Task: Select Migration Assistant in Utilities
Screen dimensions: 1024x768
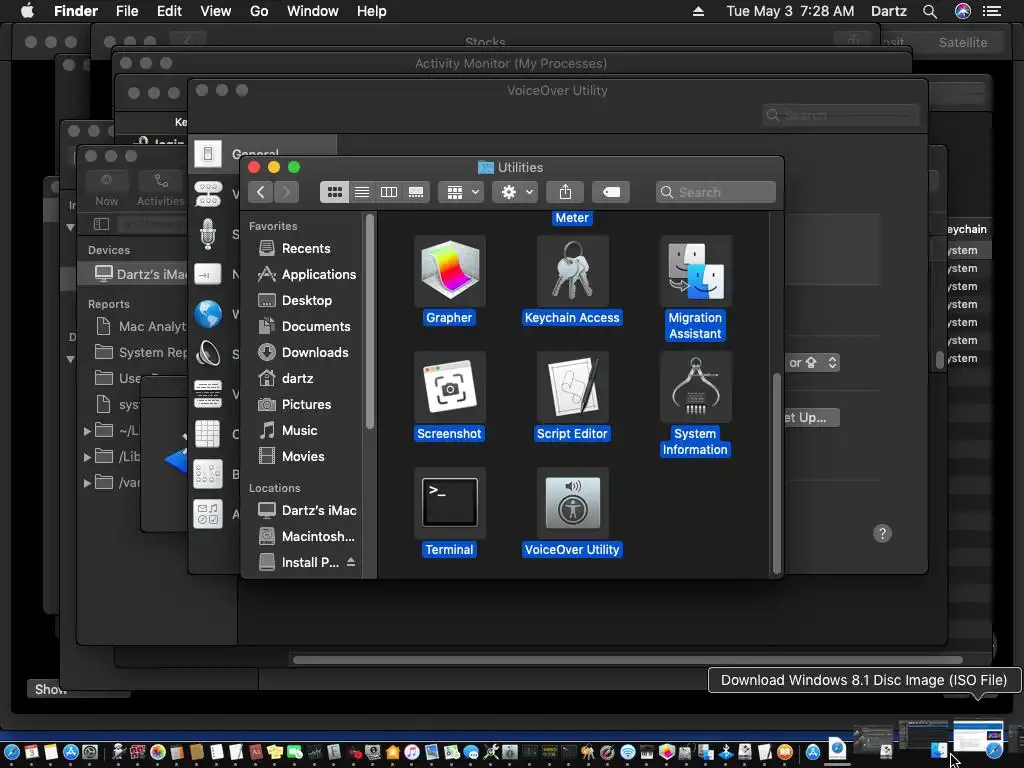Action: tap(696, 271)
